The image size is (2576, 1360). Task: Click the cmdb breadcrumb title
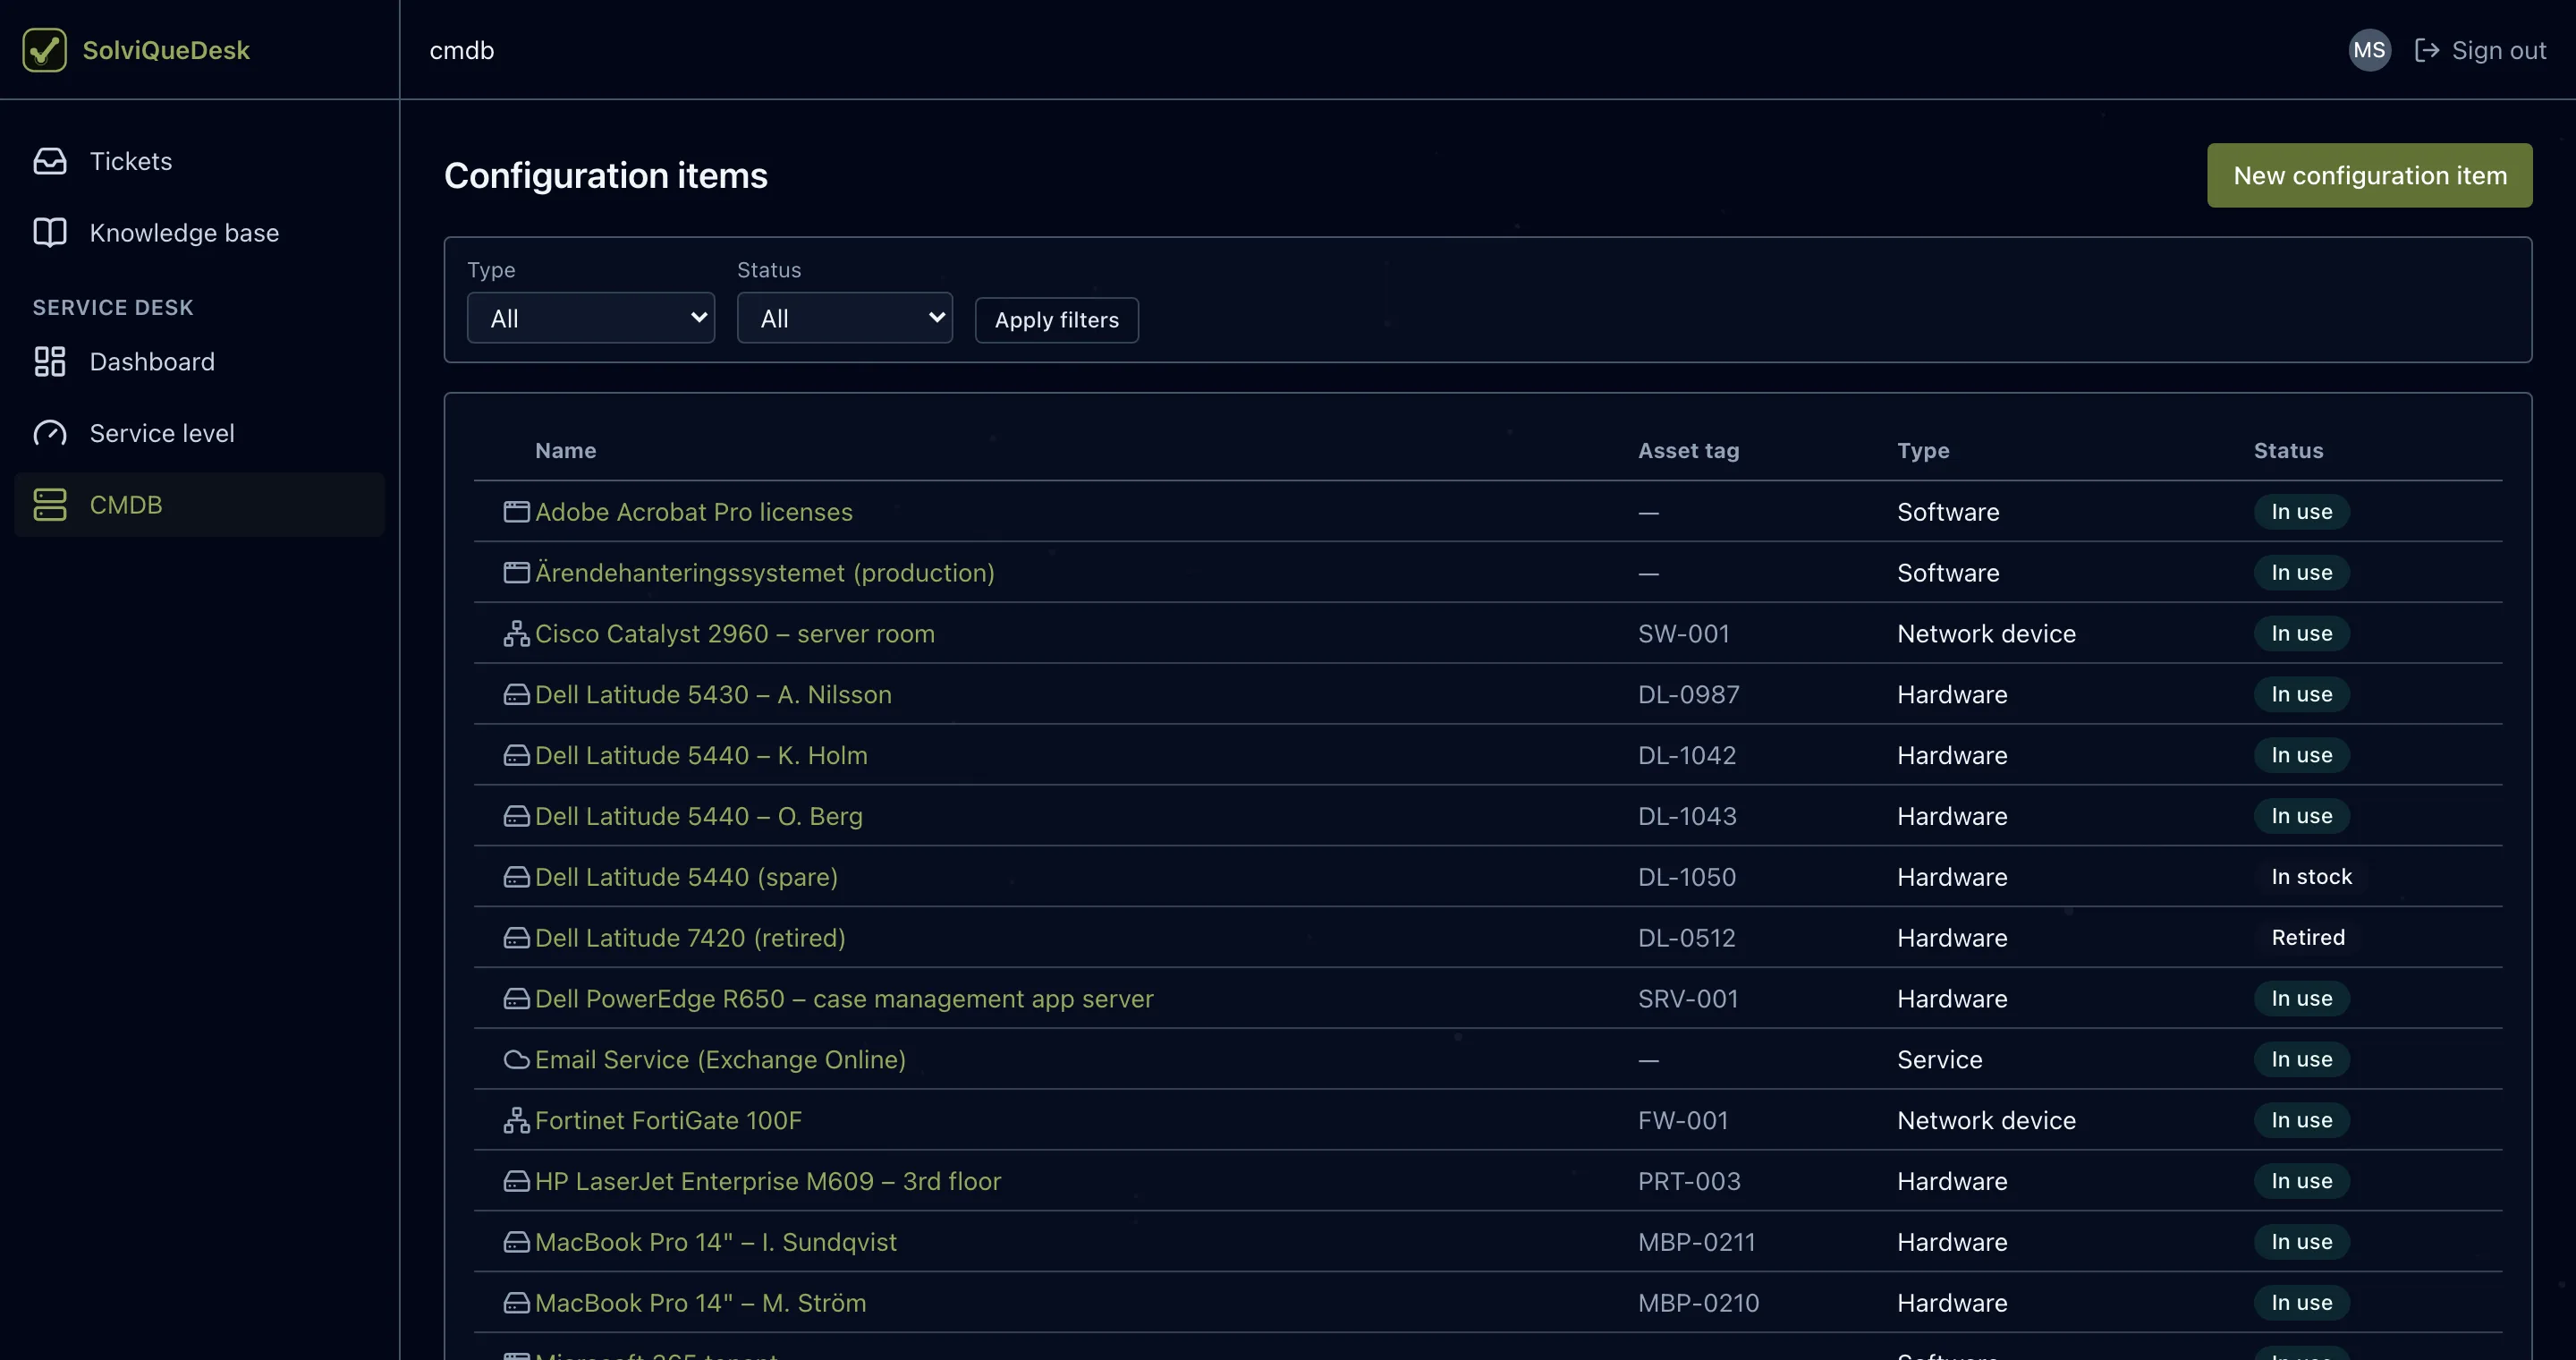(461, 50)
